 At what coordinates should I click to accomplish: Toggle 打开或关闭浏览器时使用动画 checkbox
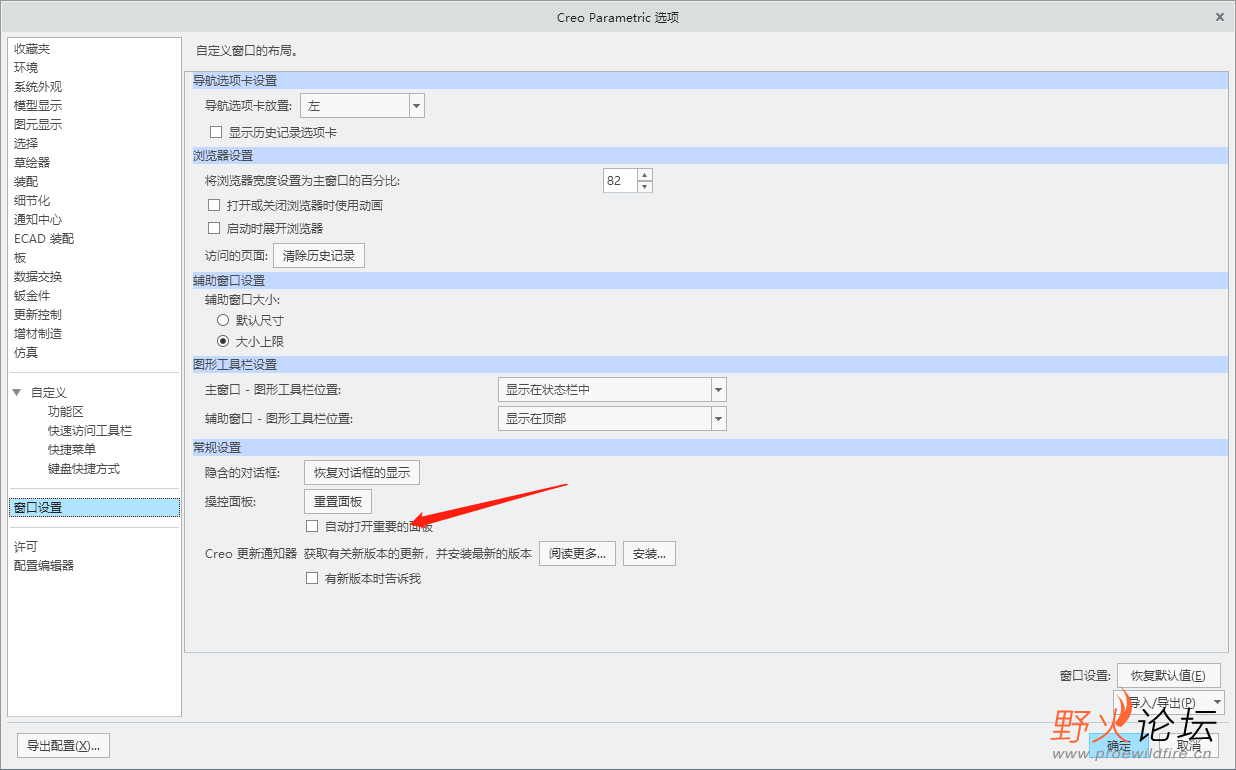(214, 205)
